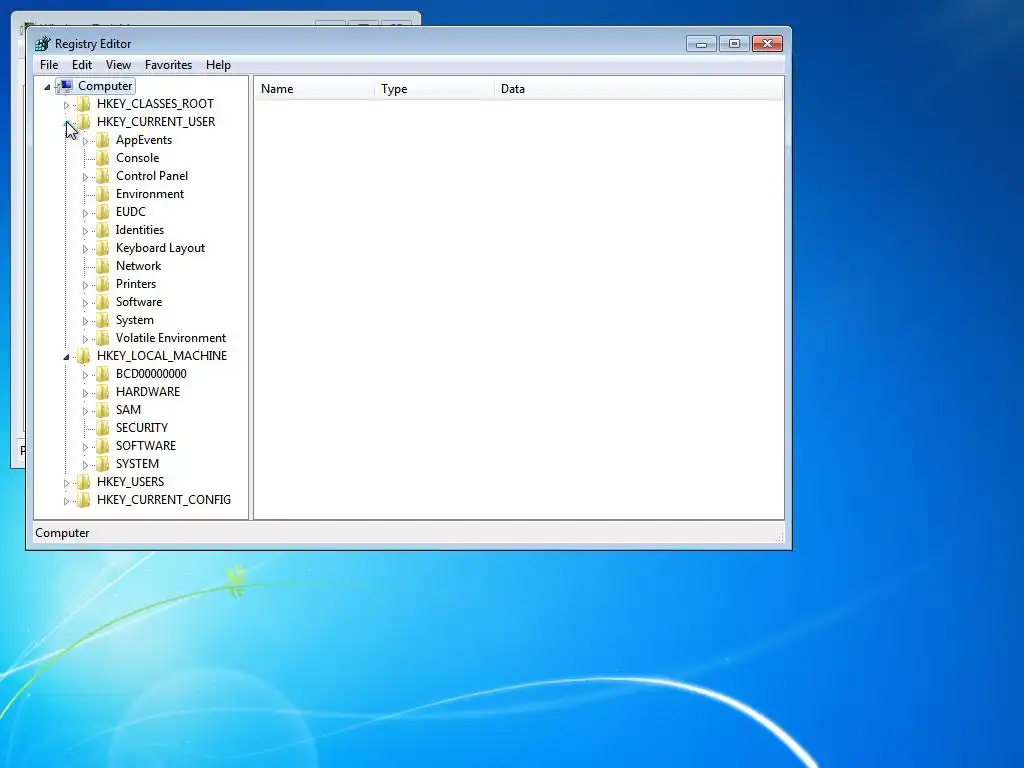
Task: Click the Identities folder icon
Action: (x=103, y=230)
